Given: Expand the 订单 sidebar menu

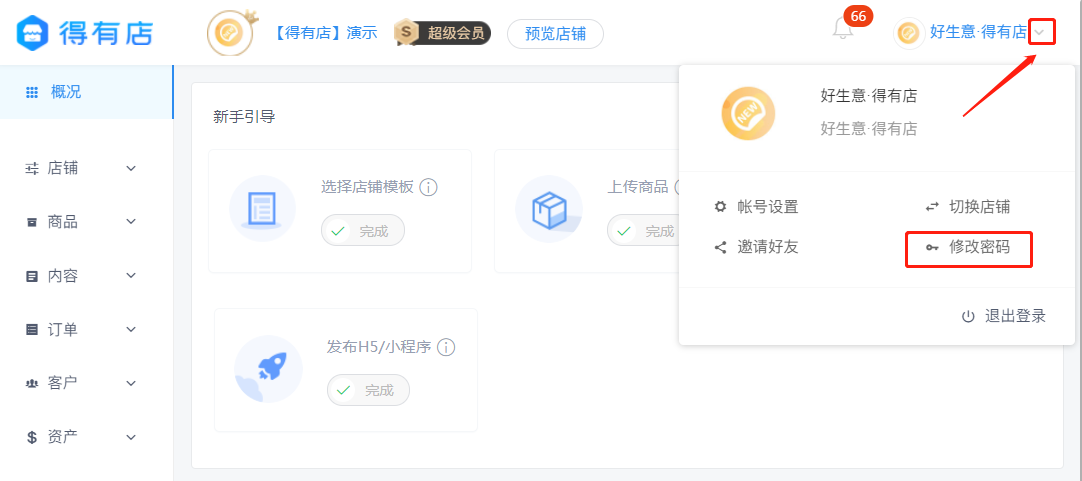Looking at the screenshot, I should [81, 329].
